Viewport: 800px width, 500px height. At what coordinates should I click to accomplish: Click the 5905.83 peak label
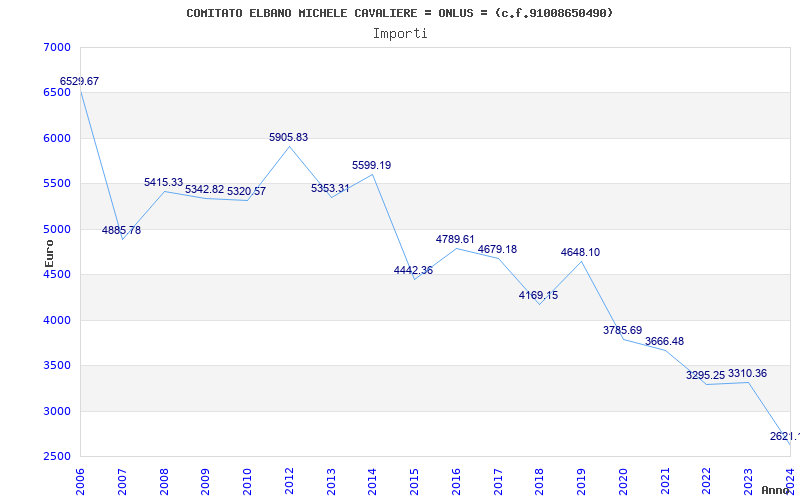289,137
